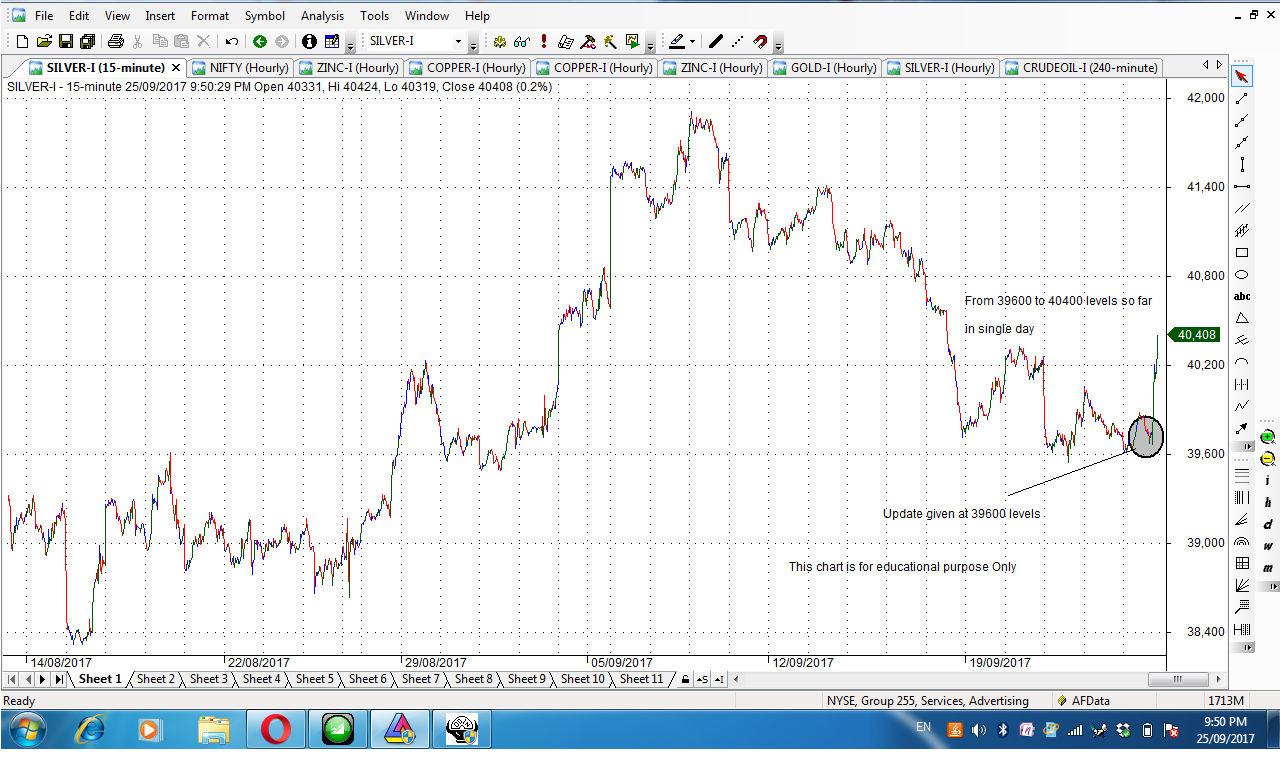Select the Sheet 2 worksheet tab
The height and width of the screenshot is (768, 1280).
click(156, 679)
